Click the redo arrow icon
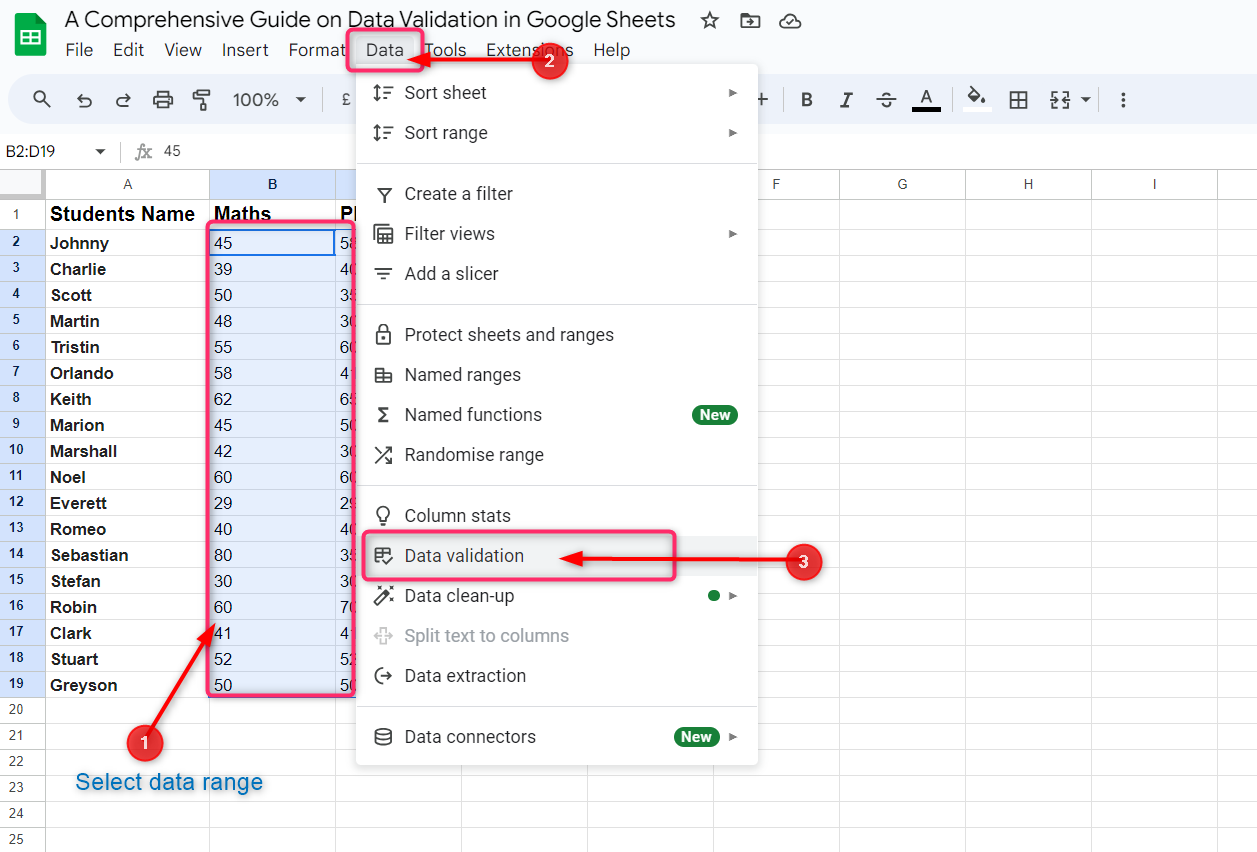This screenshot has width=1257, height=852. 123,99
